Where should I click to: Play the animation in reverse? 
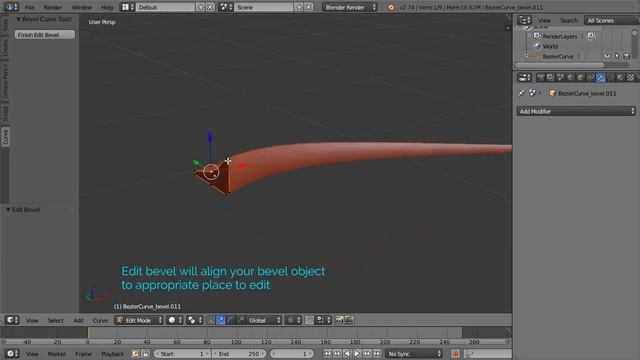pos(347,353)
